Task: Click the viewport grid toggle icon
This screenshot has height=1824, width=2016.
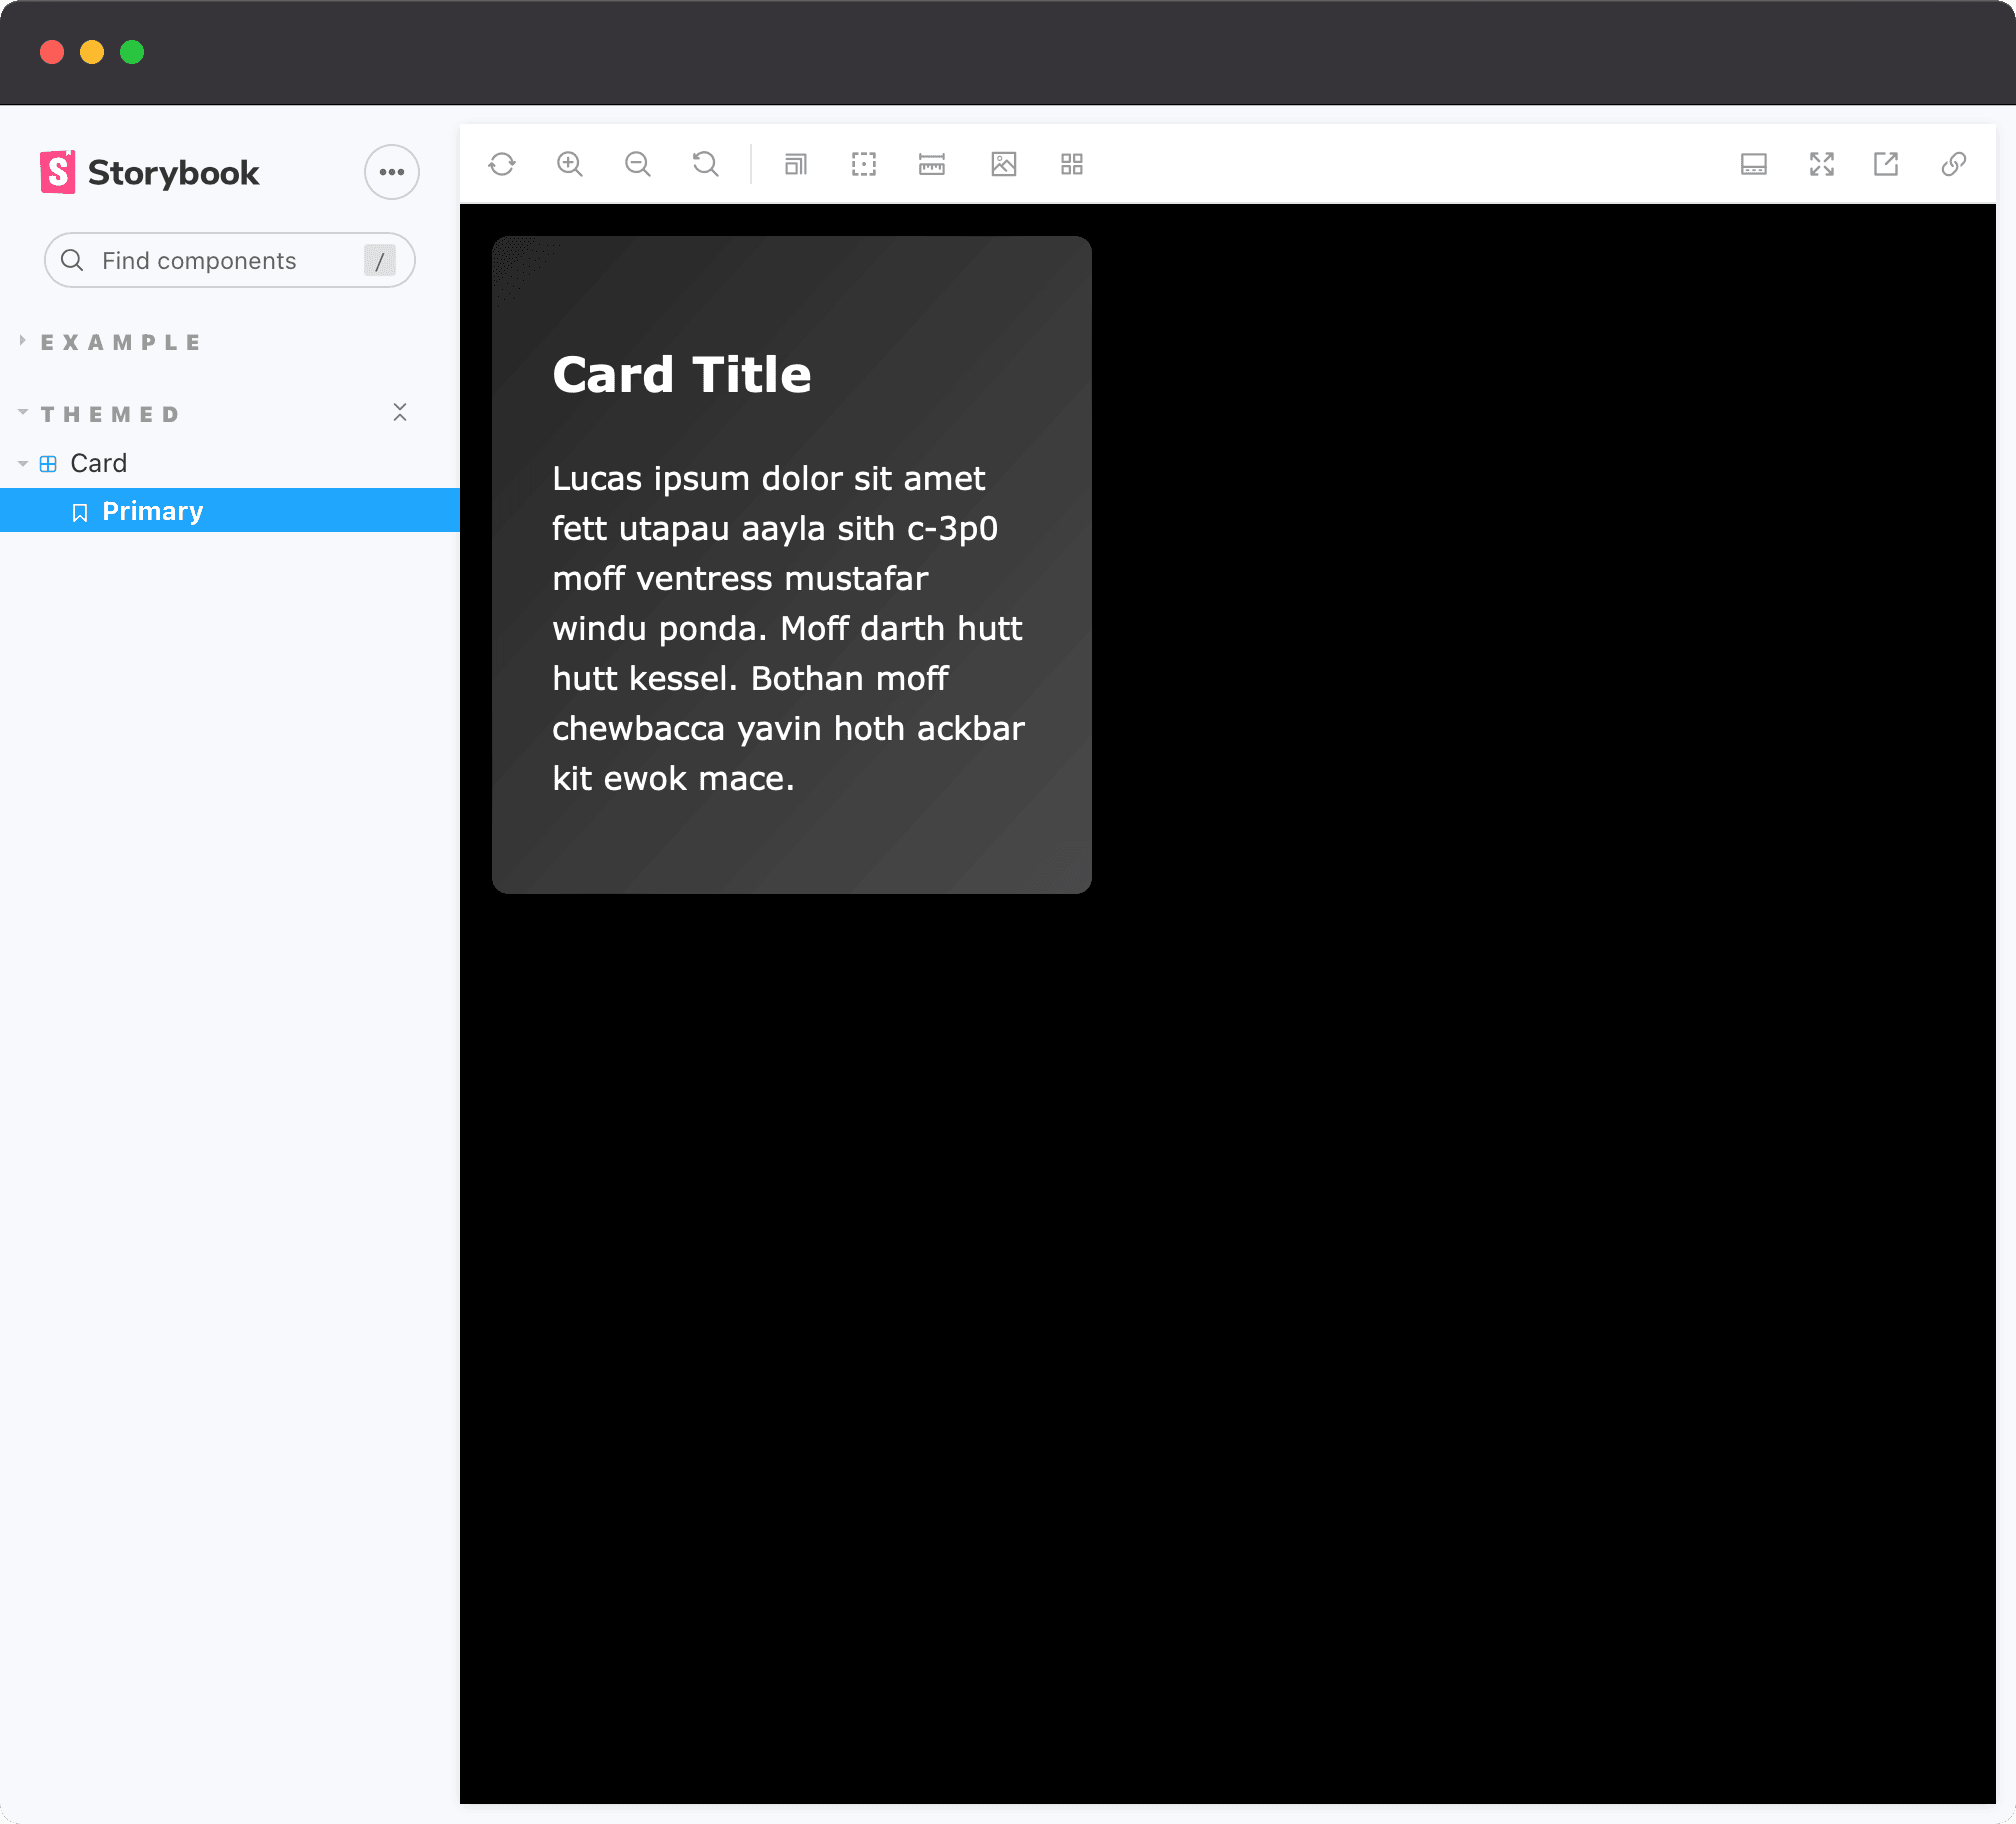Action: pos(1071,165)
